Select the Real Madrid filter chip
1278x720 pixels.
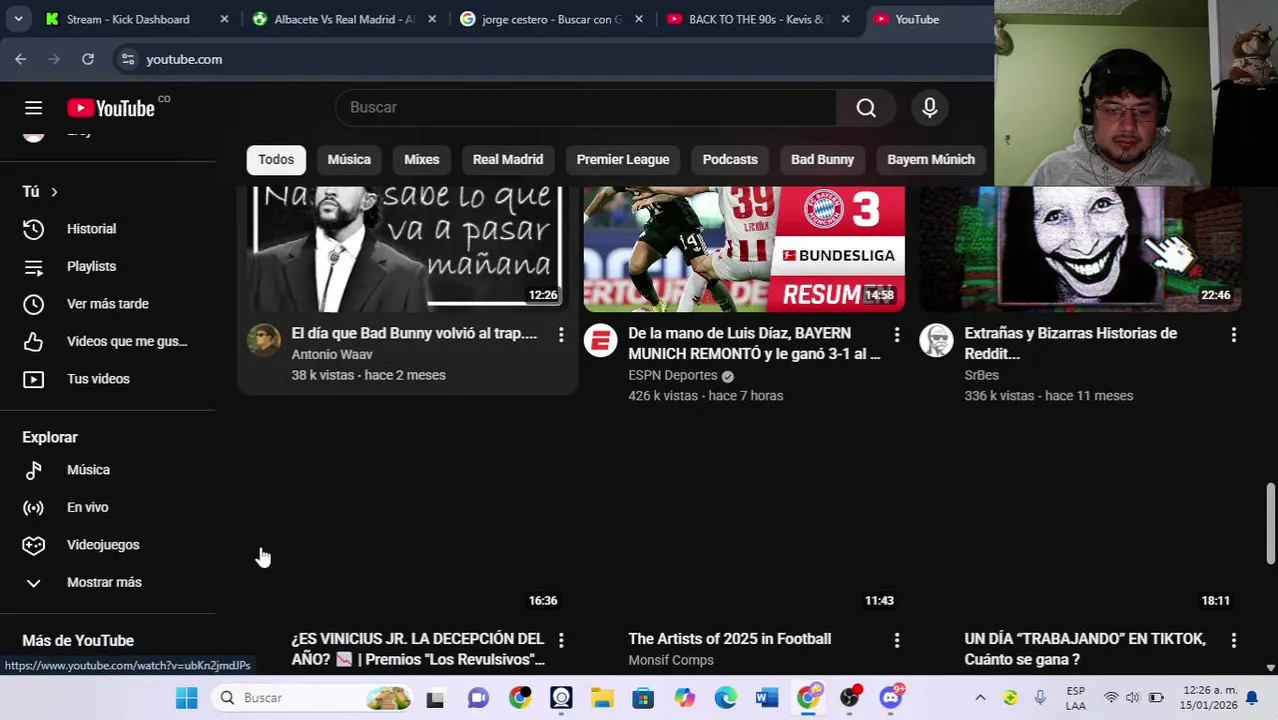coord(508,159)
